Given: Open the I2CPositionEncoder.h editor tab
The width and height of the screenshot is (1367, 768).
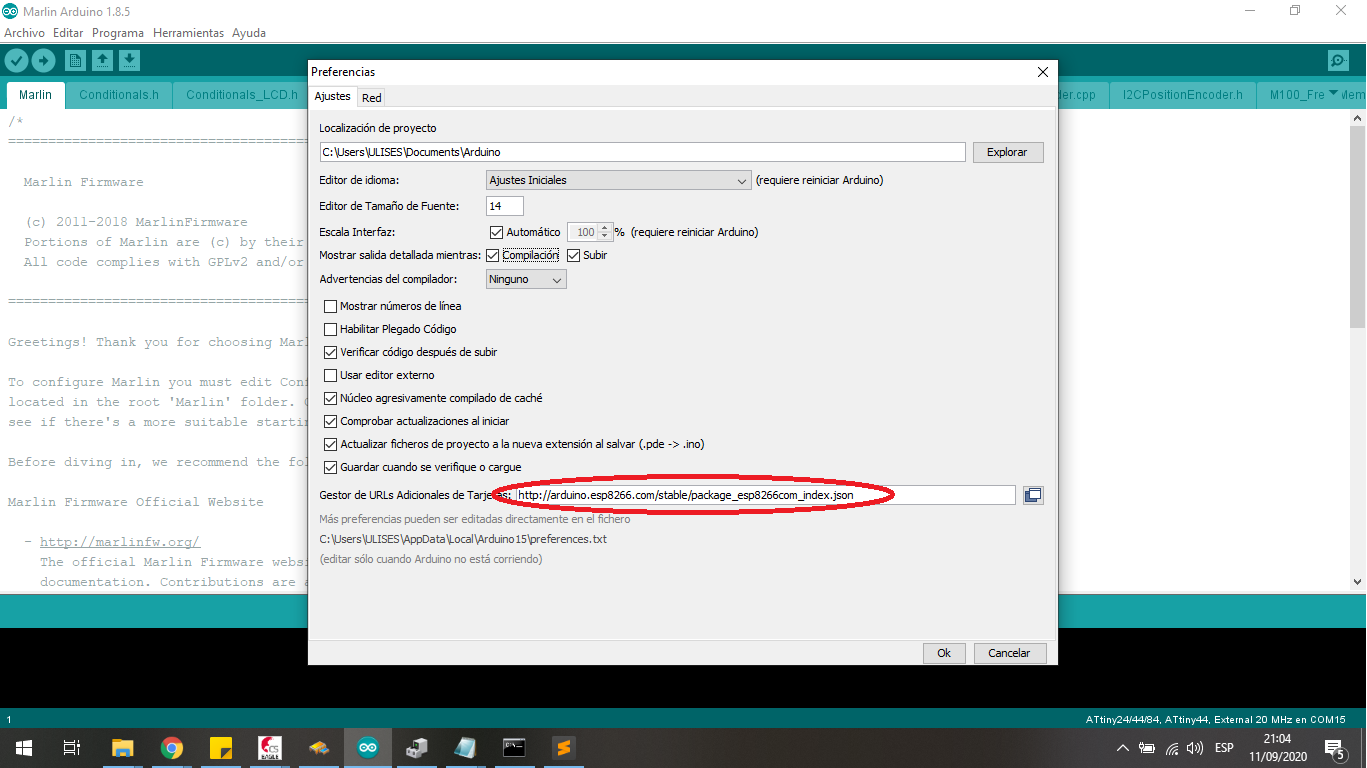Looking at the screenshot, I should coord(1182,95).
